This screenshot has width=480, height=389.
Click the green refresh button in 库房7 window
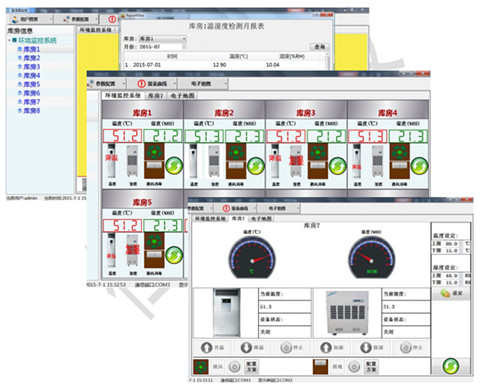pos(451,366)
